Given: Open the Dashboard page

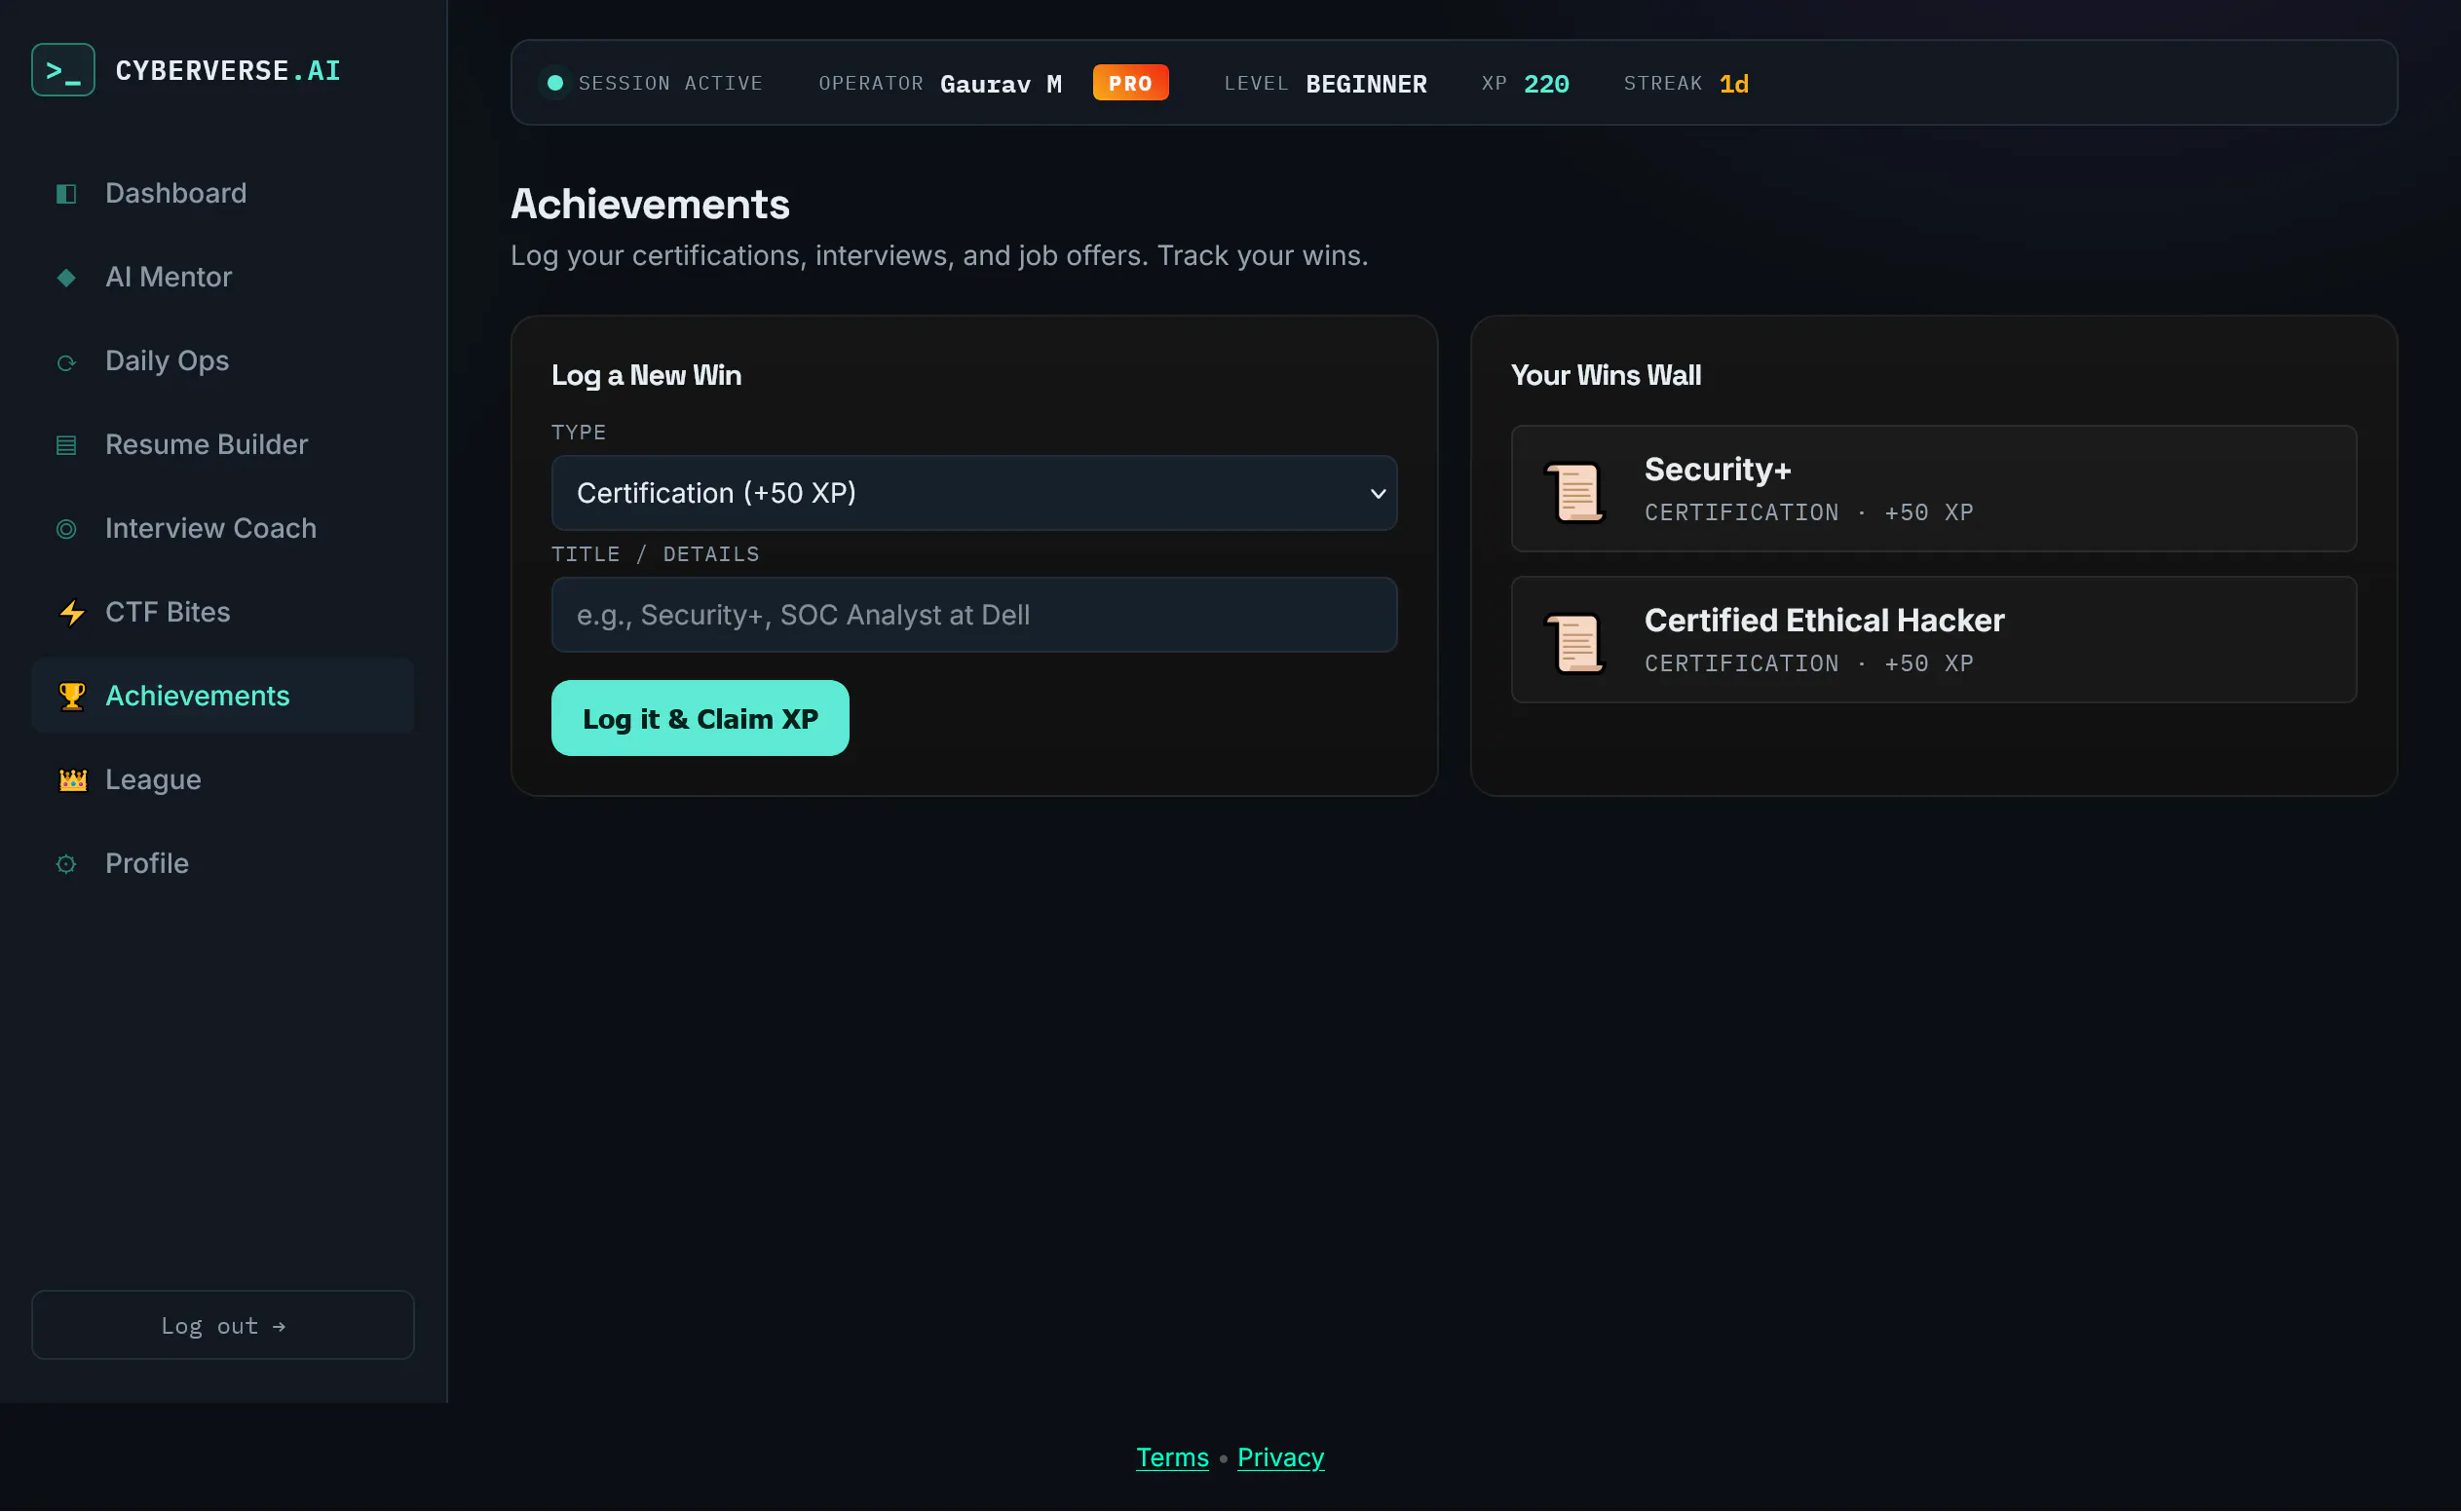Looking at the screenshot, I should pos(223,193).
